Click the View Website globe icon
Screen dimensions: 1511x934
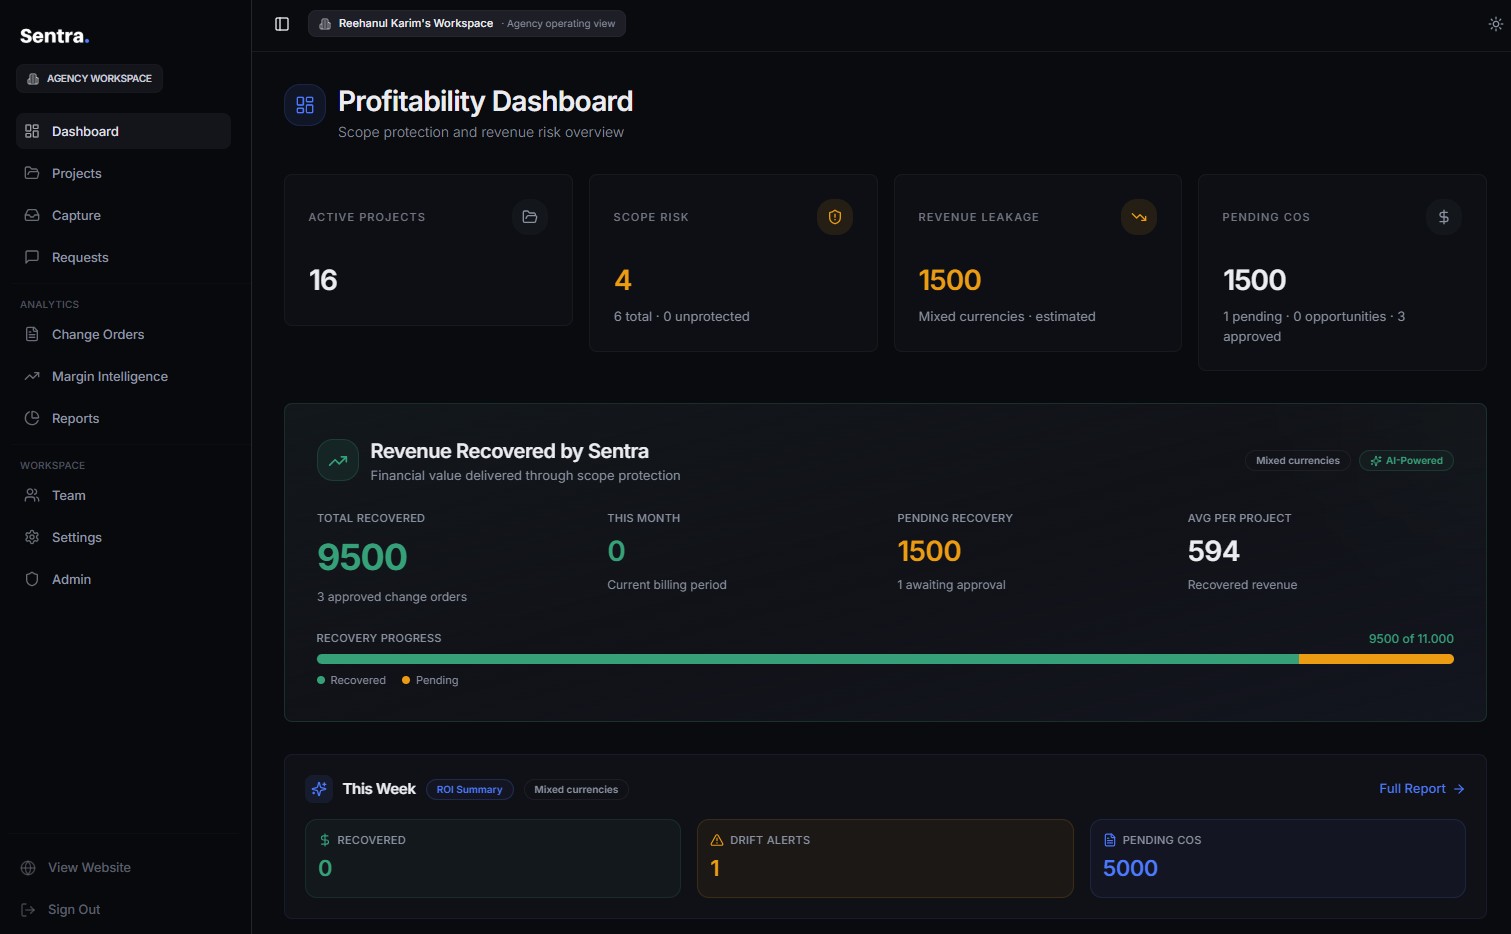point(28,868)
